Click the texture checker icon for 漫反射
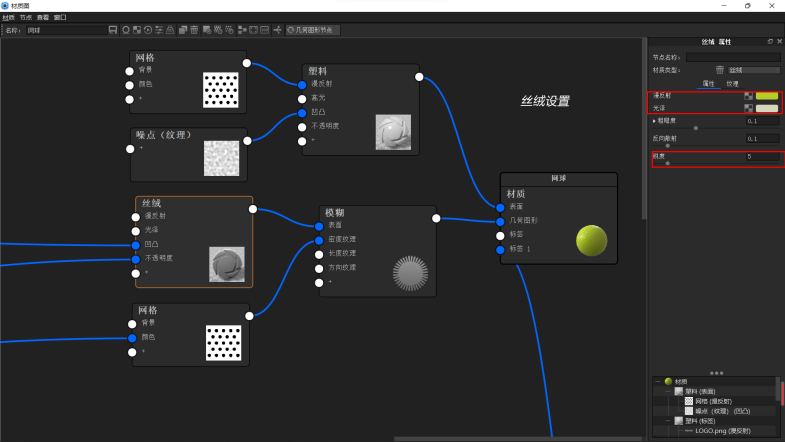This screenshot has width=785, height=442. coord(748,96)
